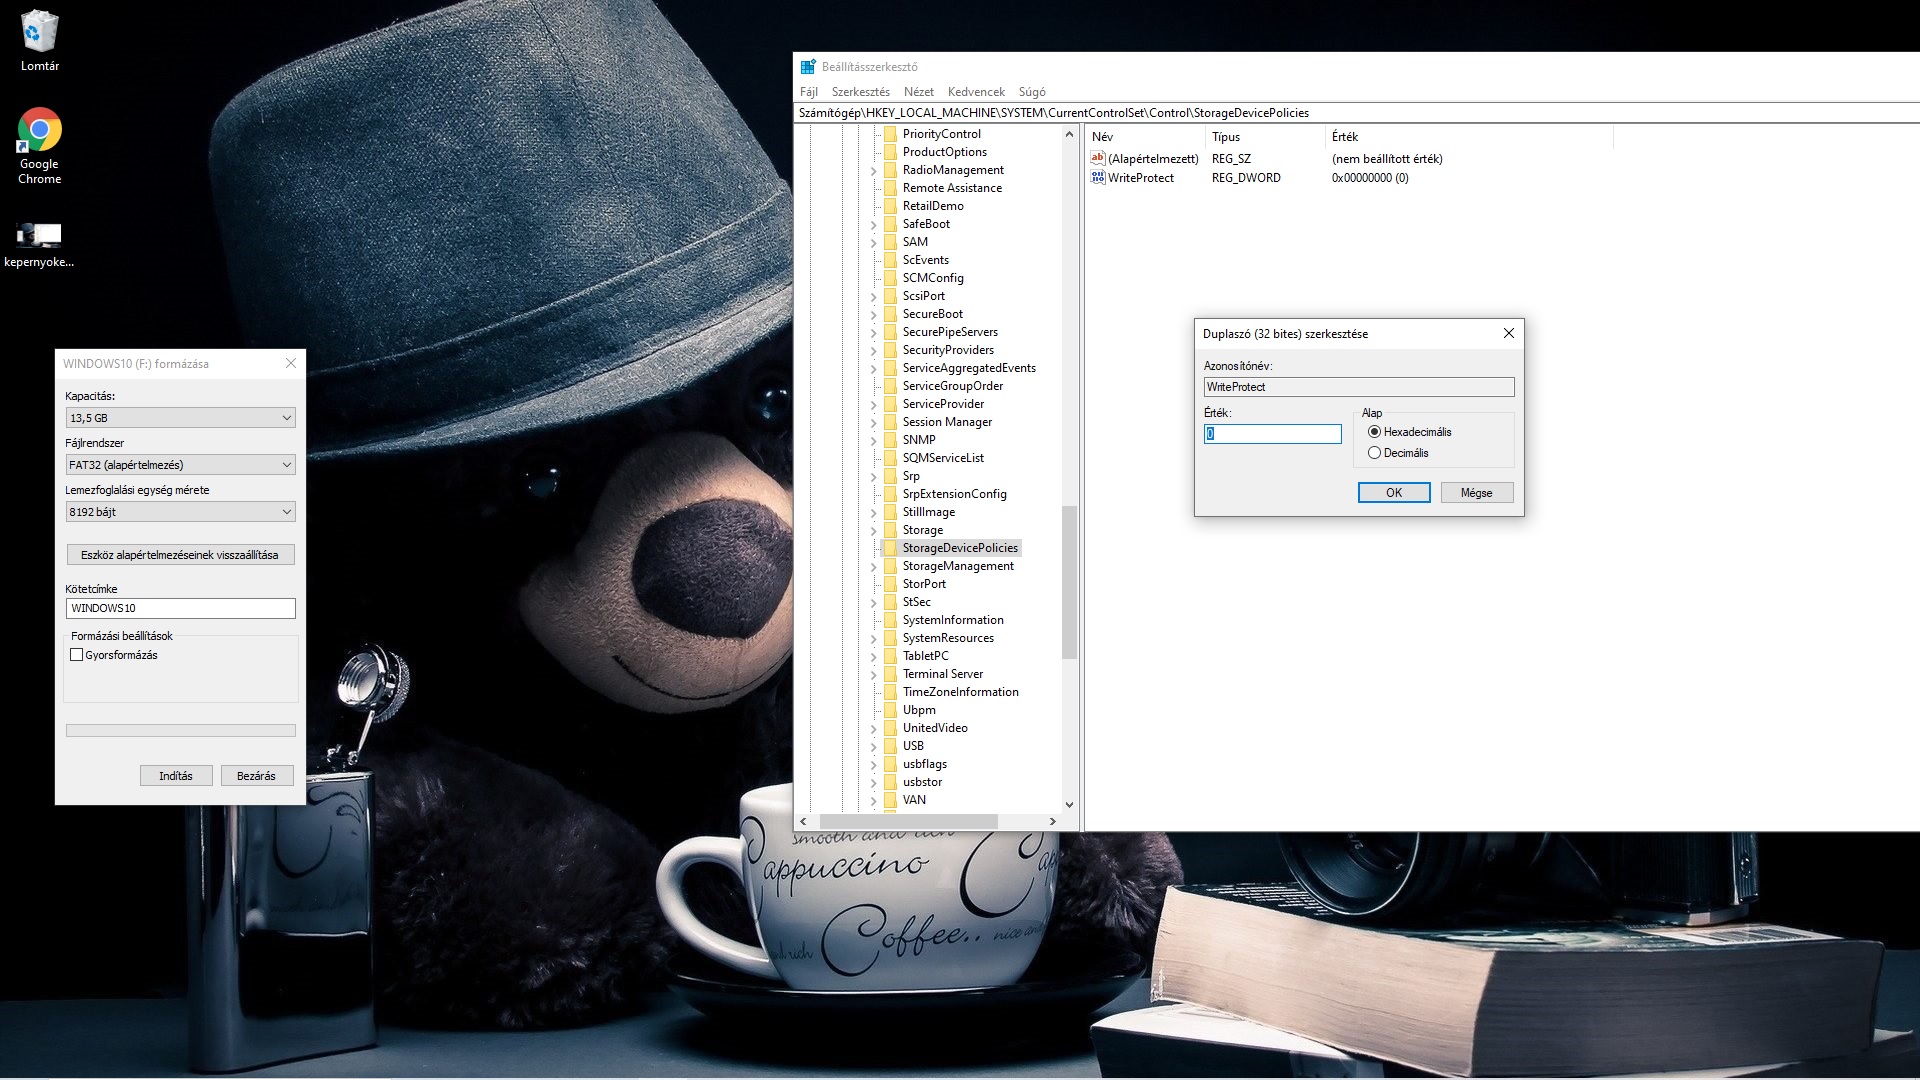
Task: Select the Decimális radio button
Action: (x=1375, y=453)
